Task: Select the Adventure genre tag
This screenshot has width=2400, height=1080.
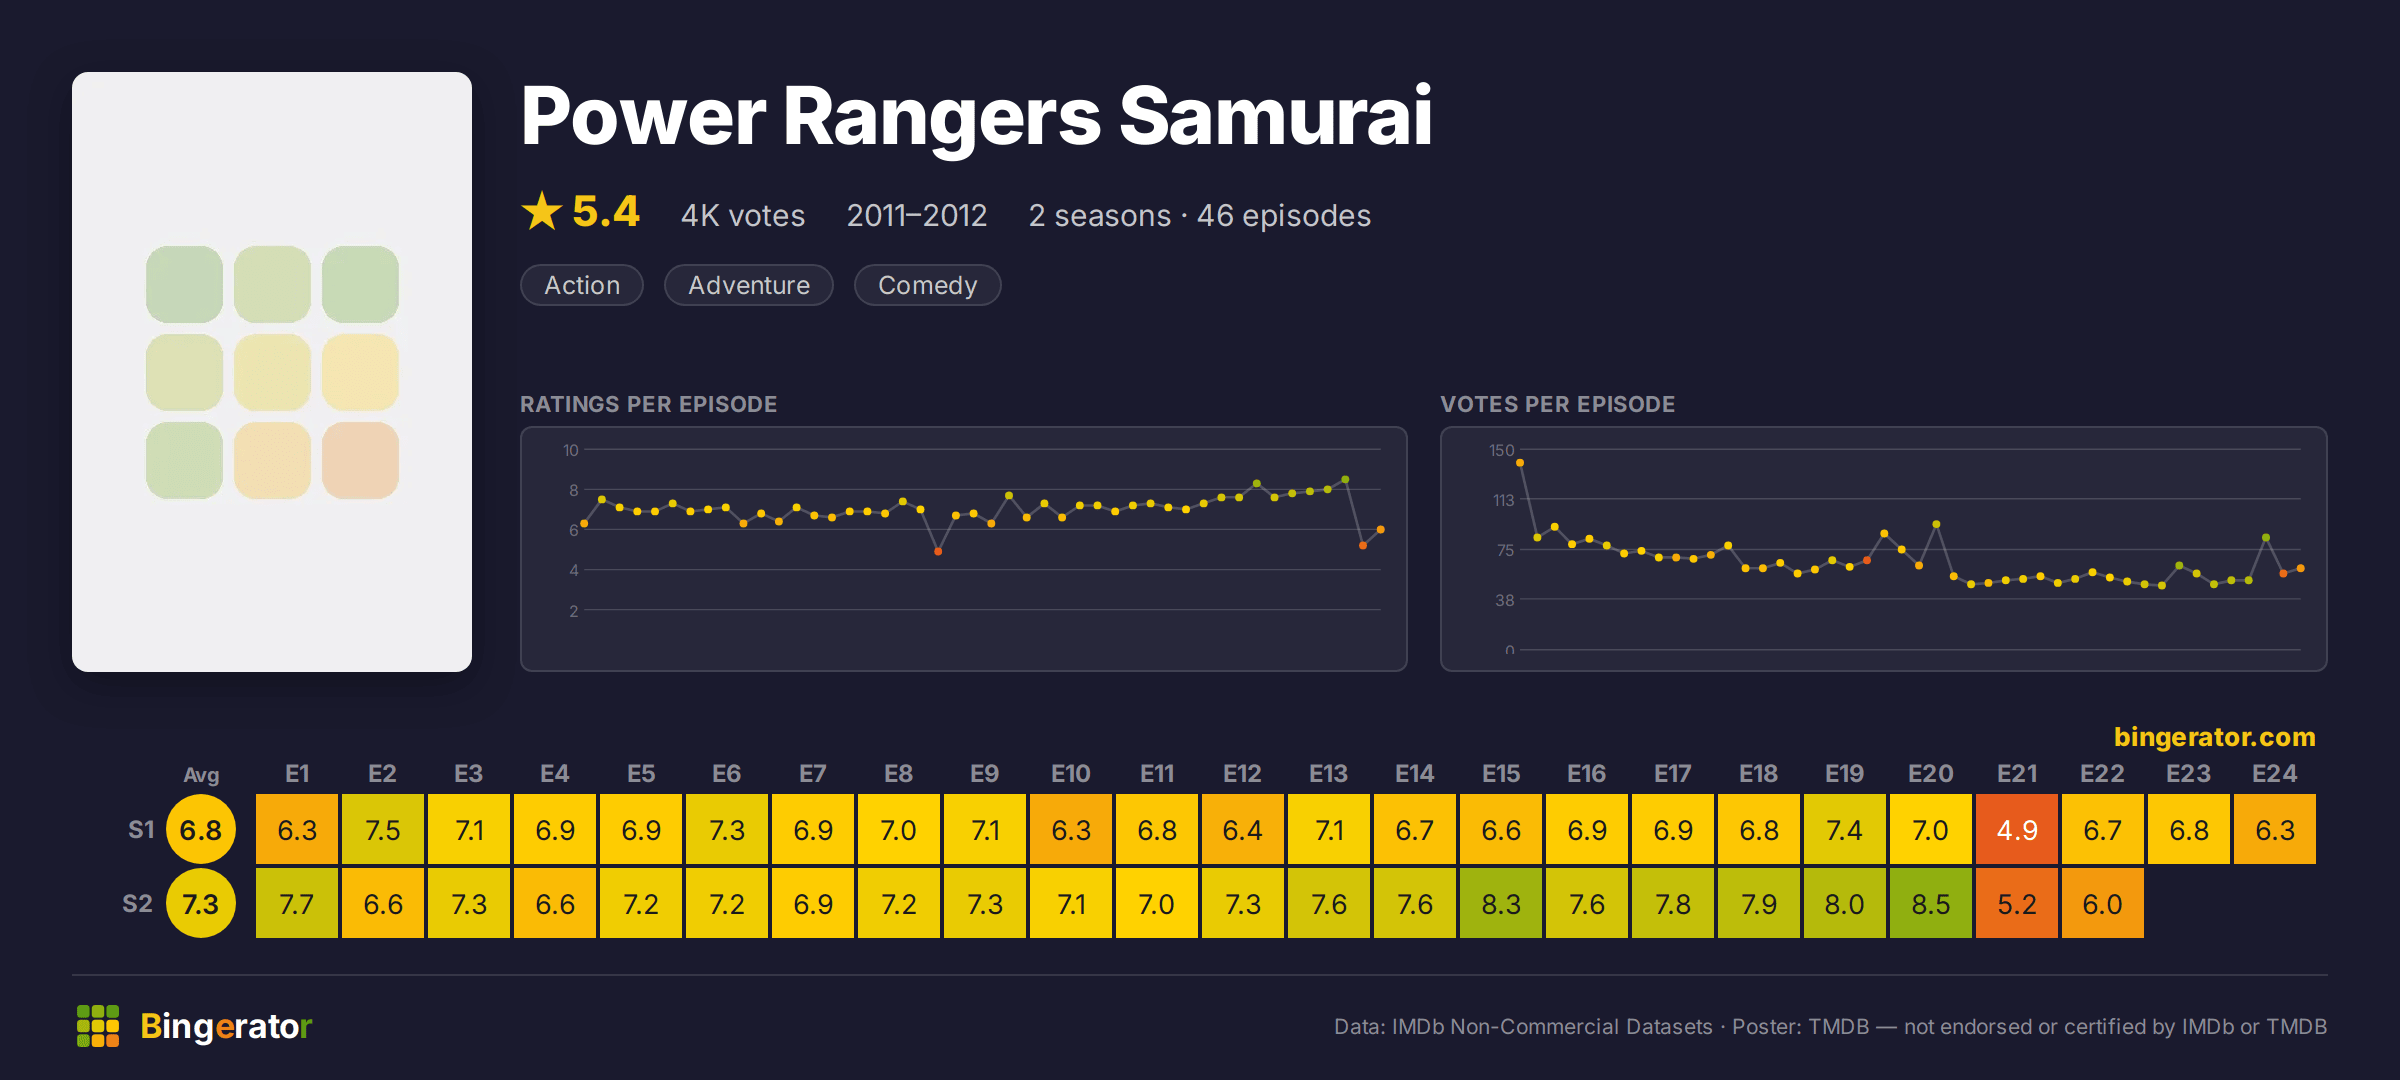Action: point(749,285)
